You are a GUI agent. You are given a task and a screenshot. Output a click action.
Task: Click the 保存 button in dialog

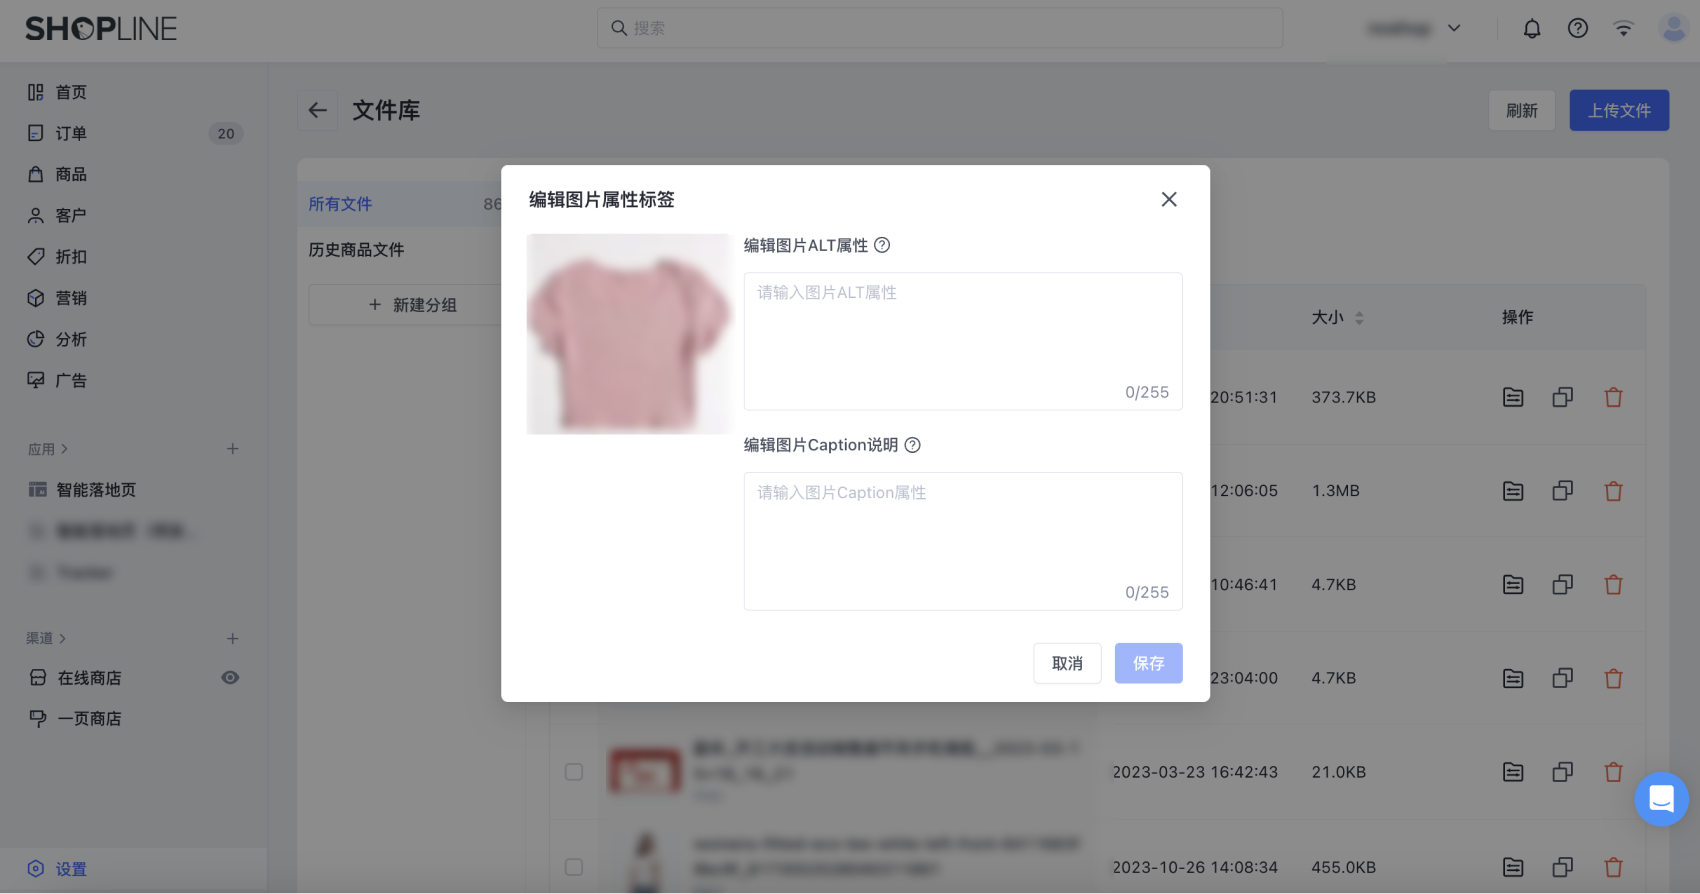pyautogui.click(x=1148, y=664)
